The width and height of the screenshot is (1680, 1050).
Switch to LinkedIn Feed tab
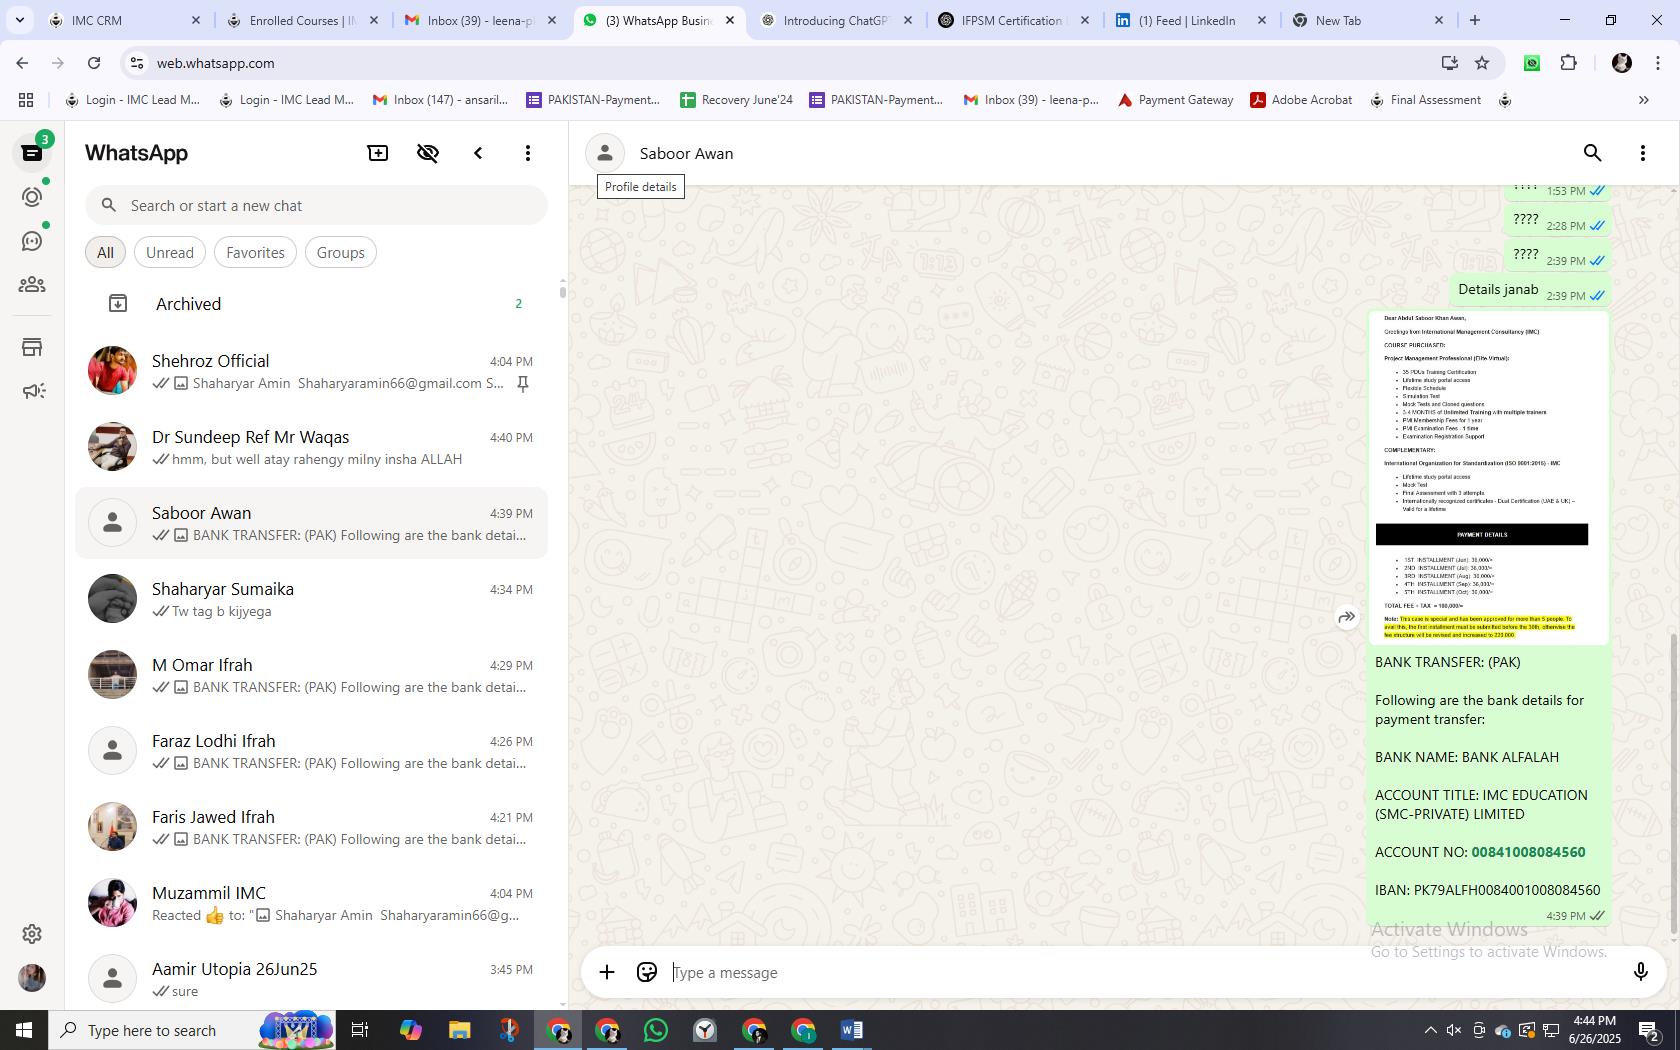point(1190,20)
